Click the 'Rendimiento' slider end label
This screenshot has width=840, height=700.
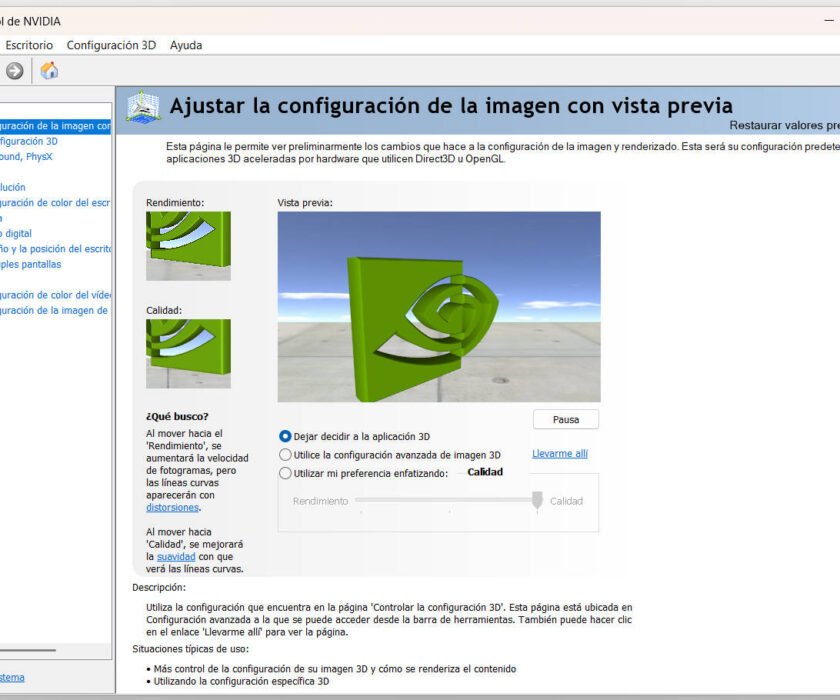pyautogui.click(x=320, y=501)
